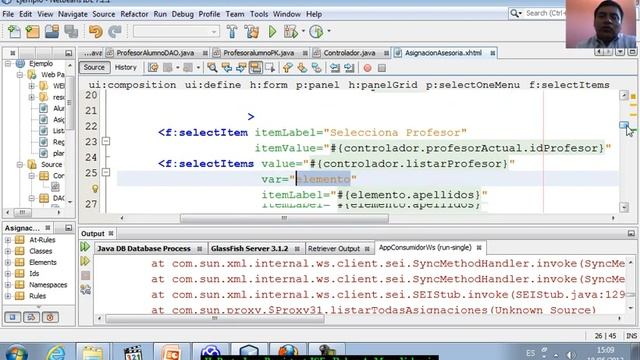This screenshot has height=360, width=640.
Task: Switch to History view
Action: pos(125,67)
